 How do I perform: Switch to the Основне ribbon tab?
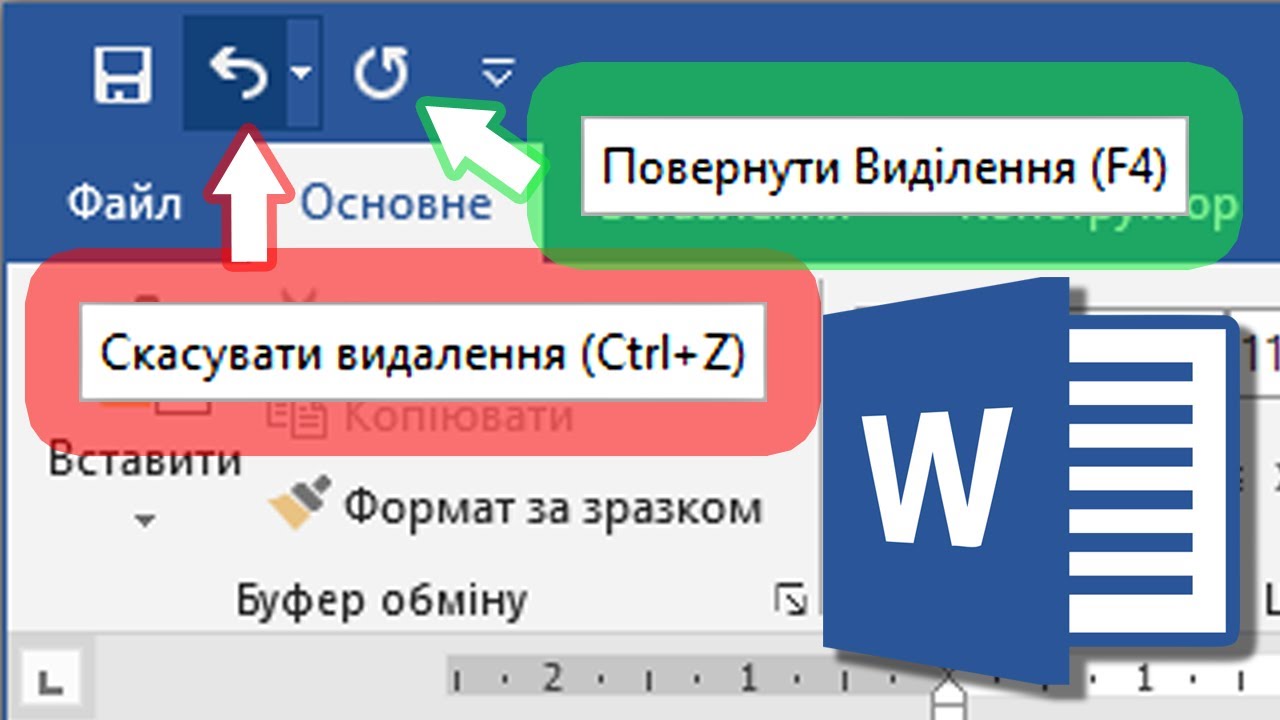pyautogui.click(x=396, y=204)
